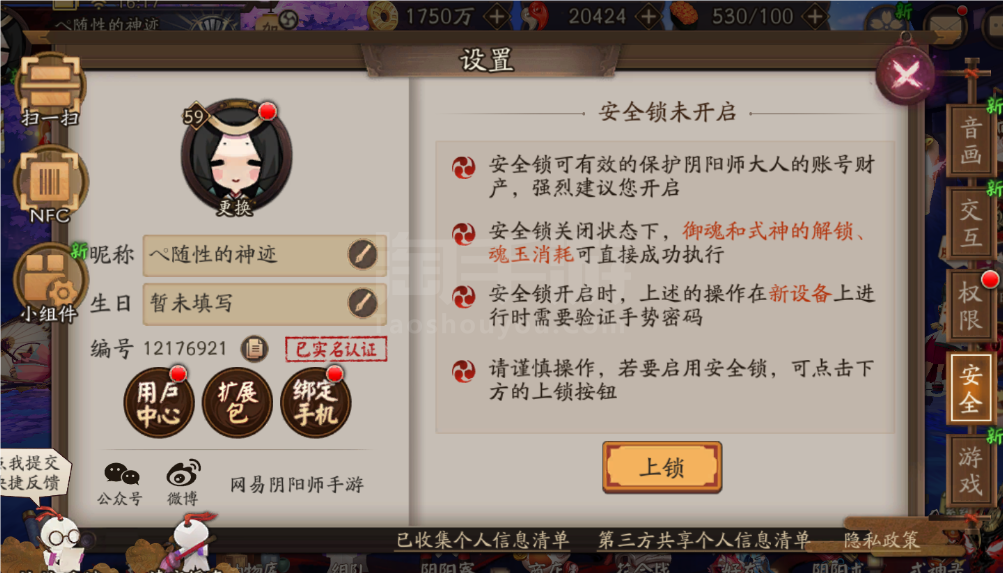1003x573 pixels.
Task: Open the 扫一扫 scan icon
Action: (x=51, y=86)
